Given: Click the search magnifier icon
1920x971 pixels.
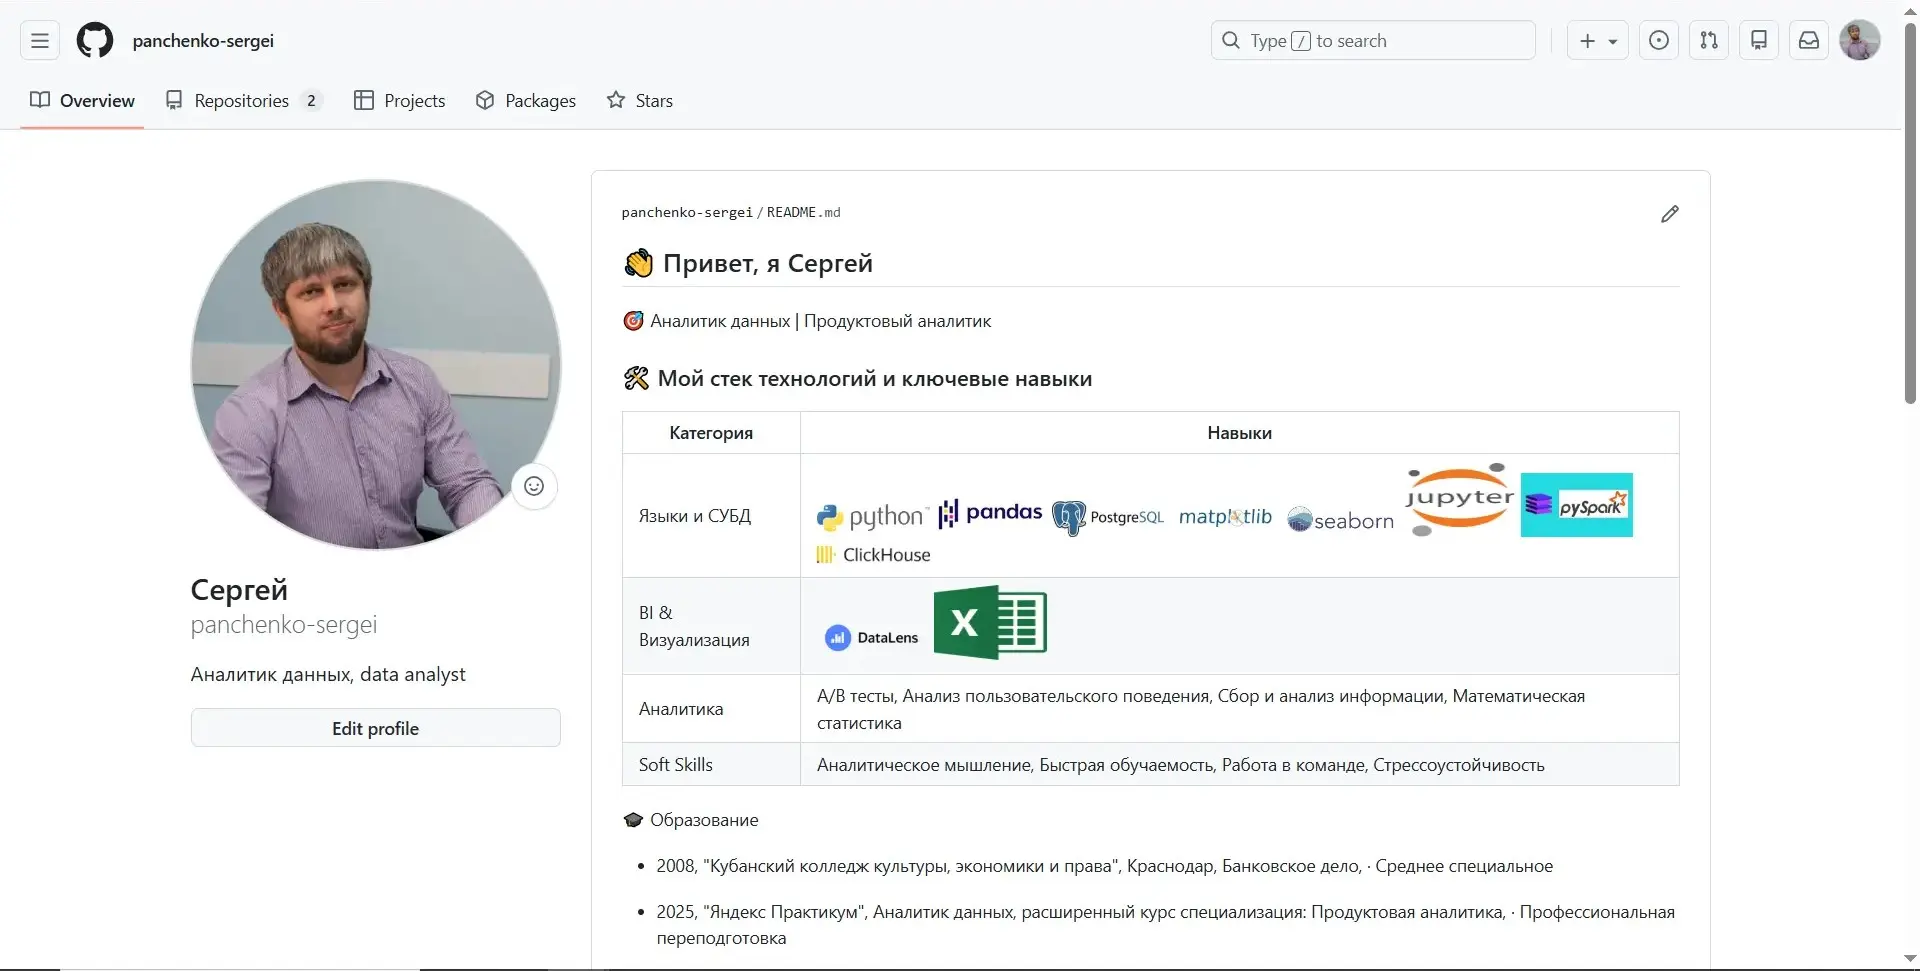Looking at the screenshot, I should (x=1231, y=40).
